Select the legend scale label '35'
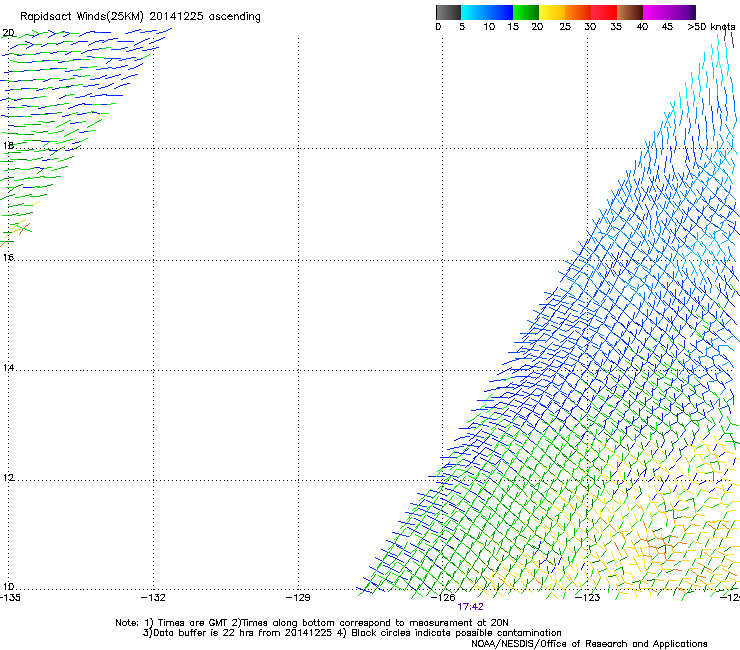 [x=616, y=27]
